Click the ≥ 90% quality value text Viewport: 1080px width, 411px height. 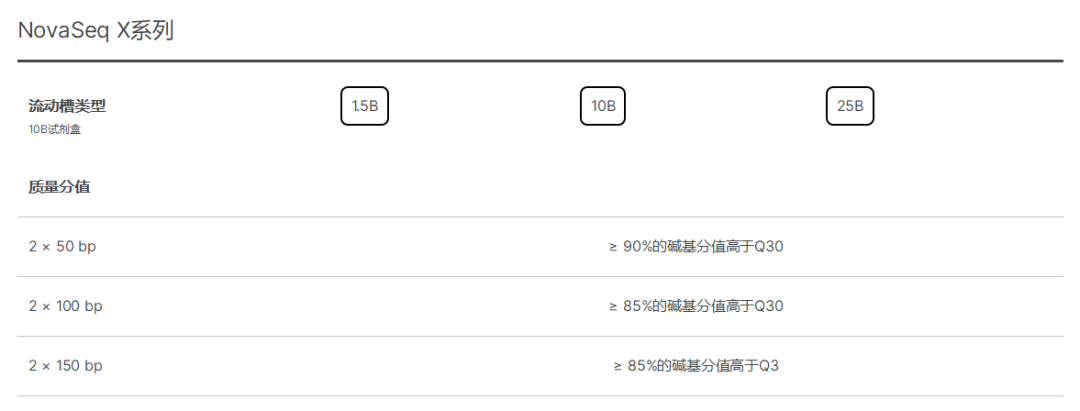point(695,246)
